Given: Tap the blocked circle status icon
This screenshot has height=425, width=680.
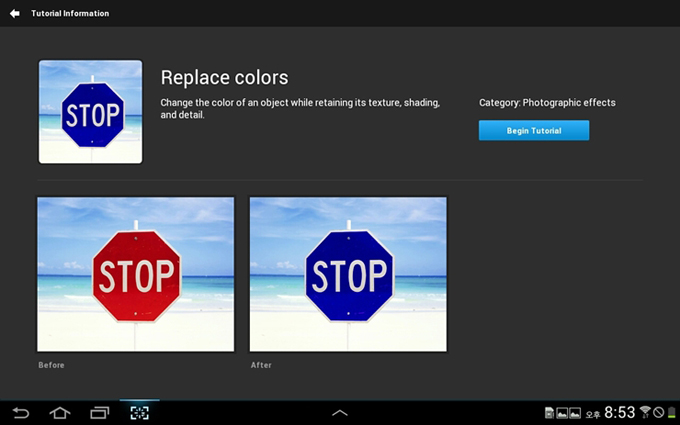Looking at the screenshot, I should tap(659, 412).
